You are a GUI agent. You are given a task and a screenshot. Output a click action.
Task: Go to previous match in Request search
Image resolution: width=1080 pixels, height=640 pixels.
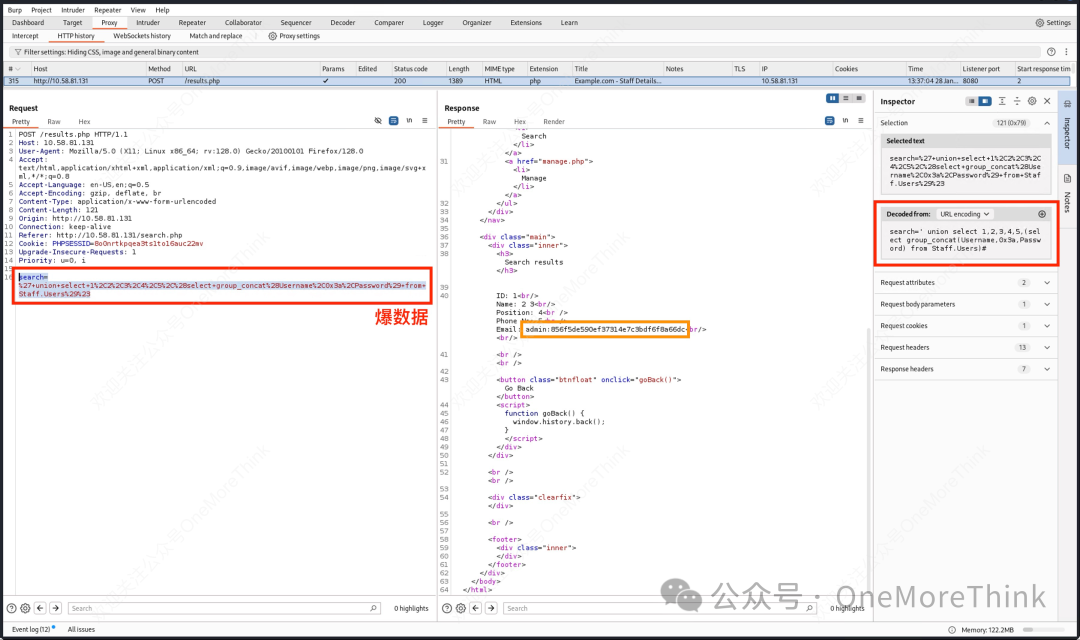pos(40,608)
